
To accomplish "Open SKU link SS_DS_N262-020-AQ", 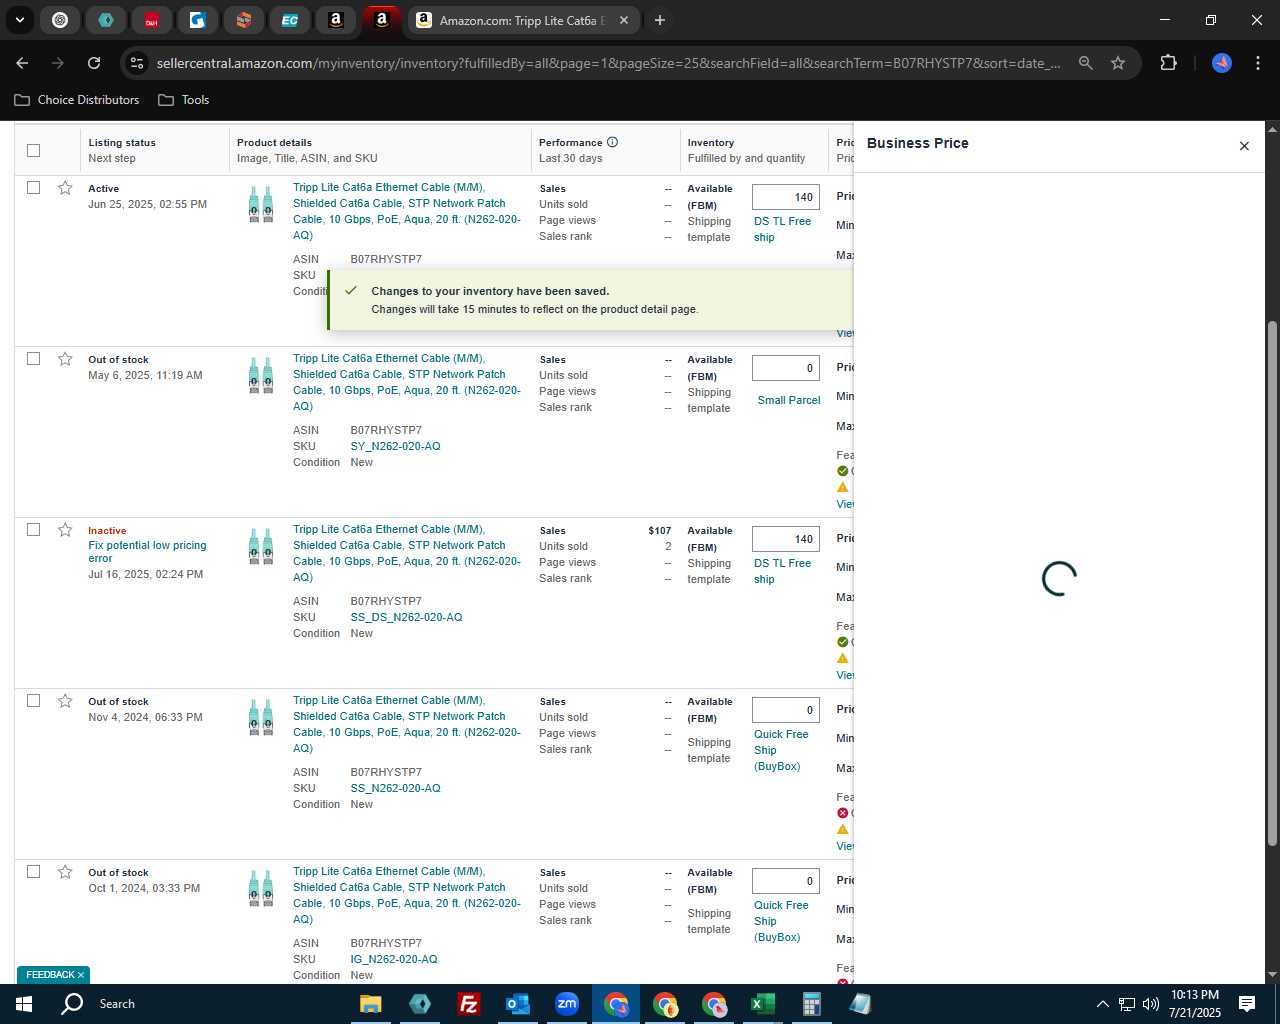I will (x=406, y=617).
